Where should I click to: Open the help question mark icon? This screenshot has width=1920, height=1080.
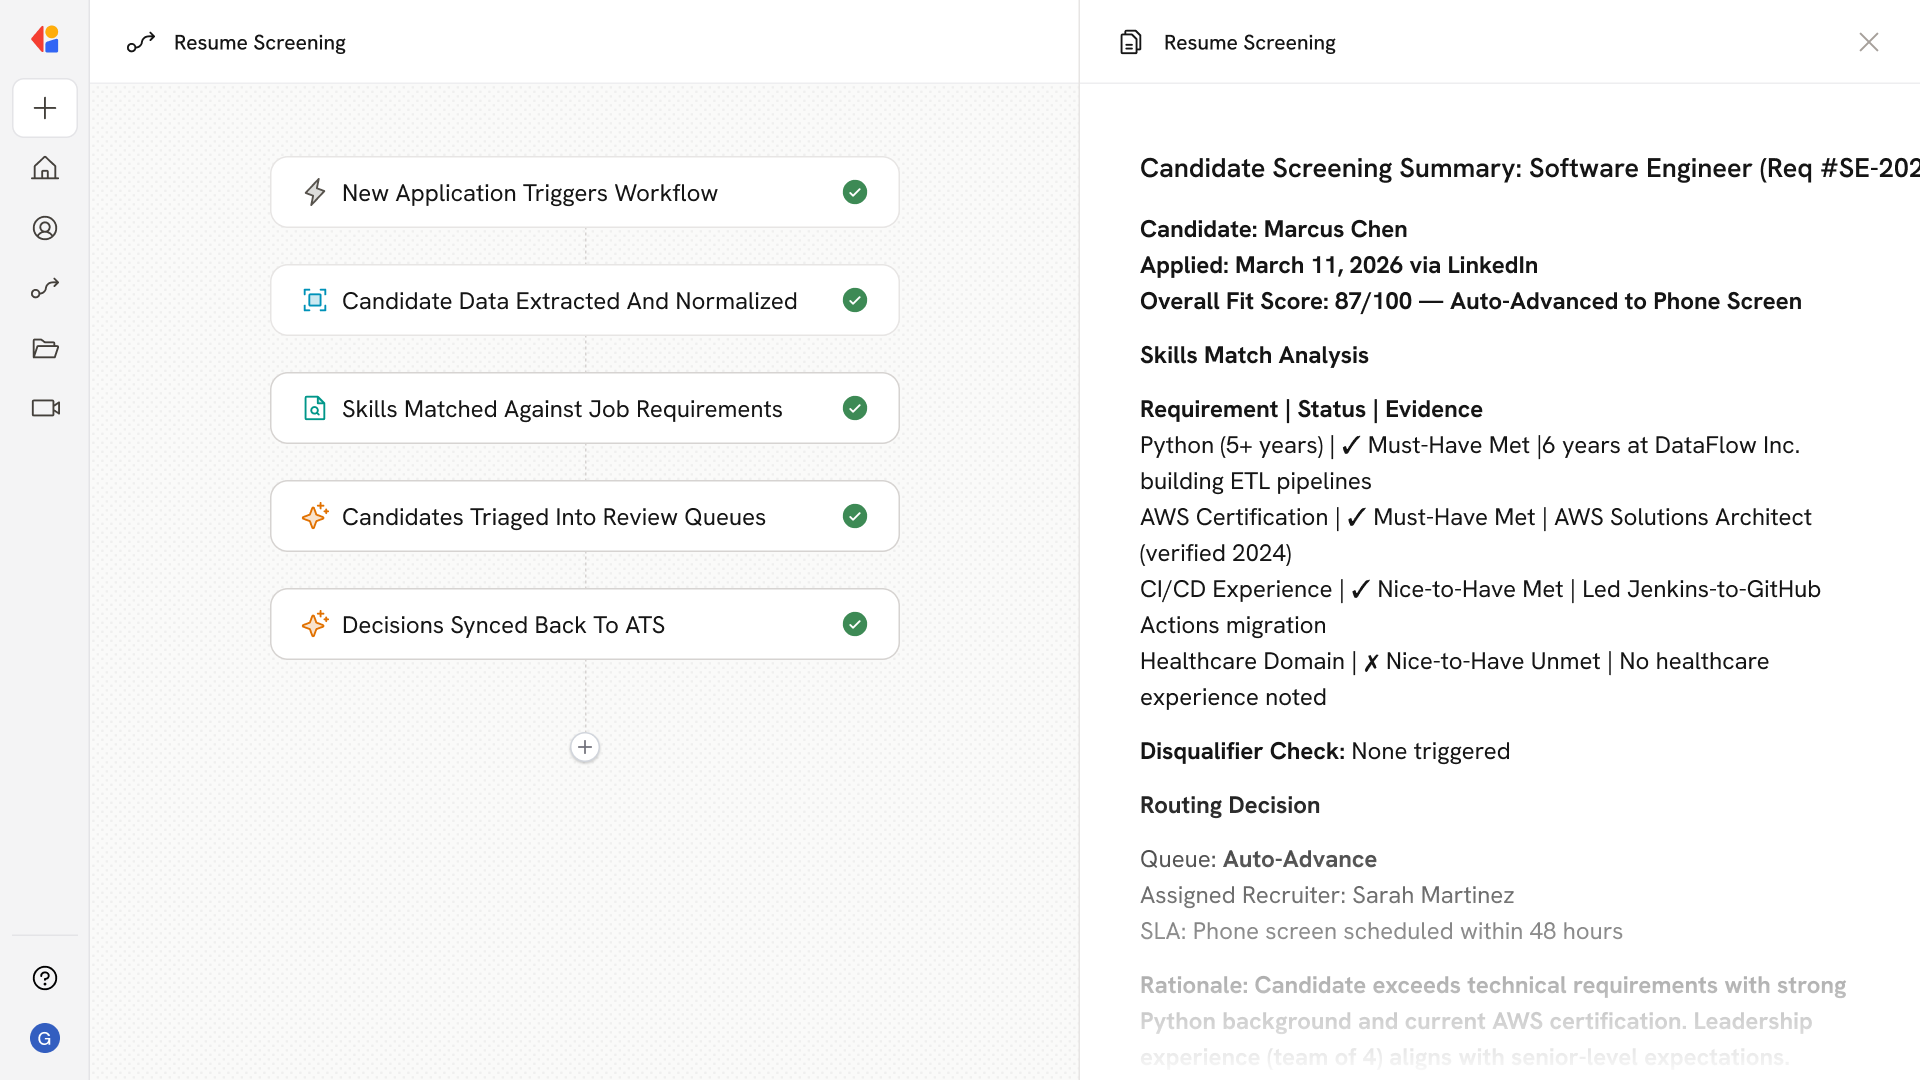(x=45, y=978)
